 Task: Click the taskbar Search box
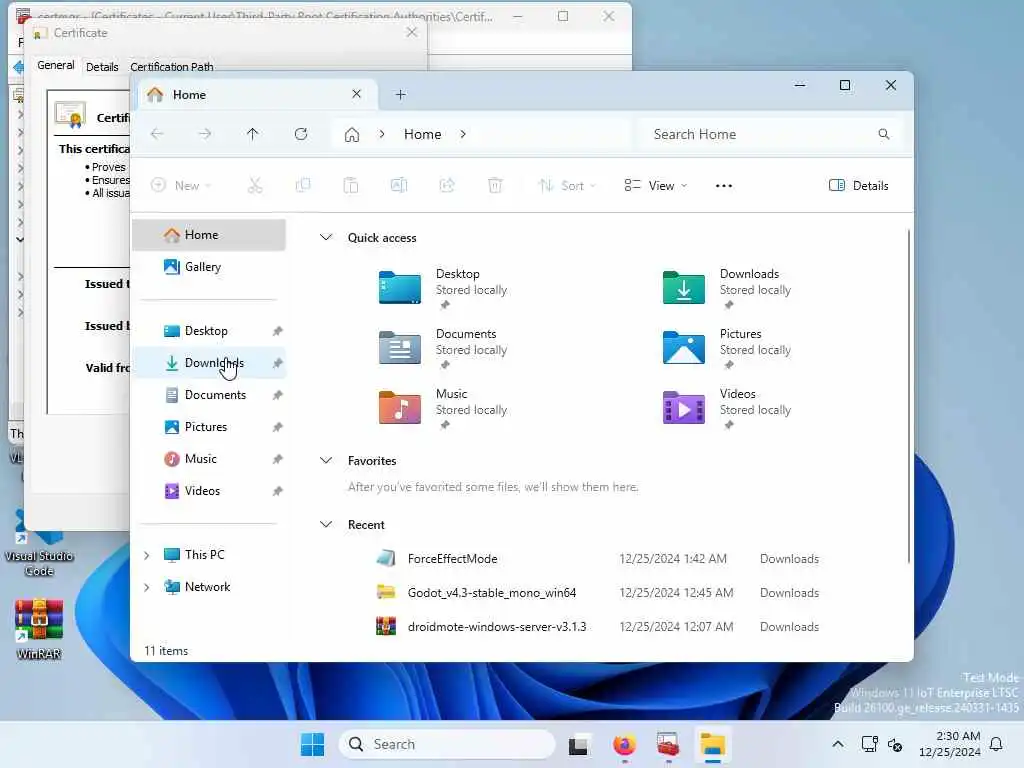coord(447,744)
